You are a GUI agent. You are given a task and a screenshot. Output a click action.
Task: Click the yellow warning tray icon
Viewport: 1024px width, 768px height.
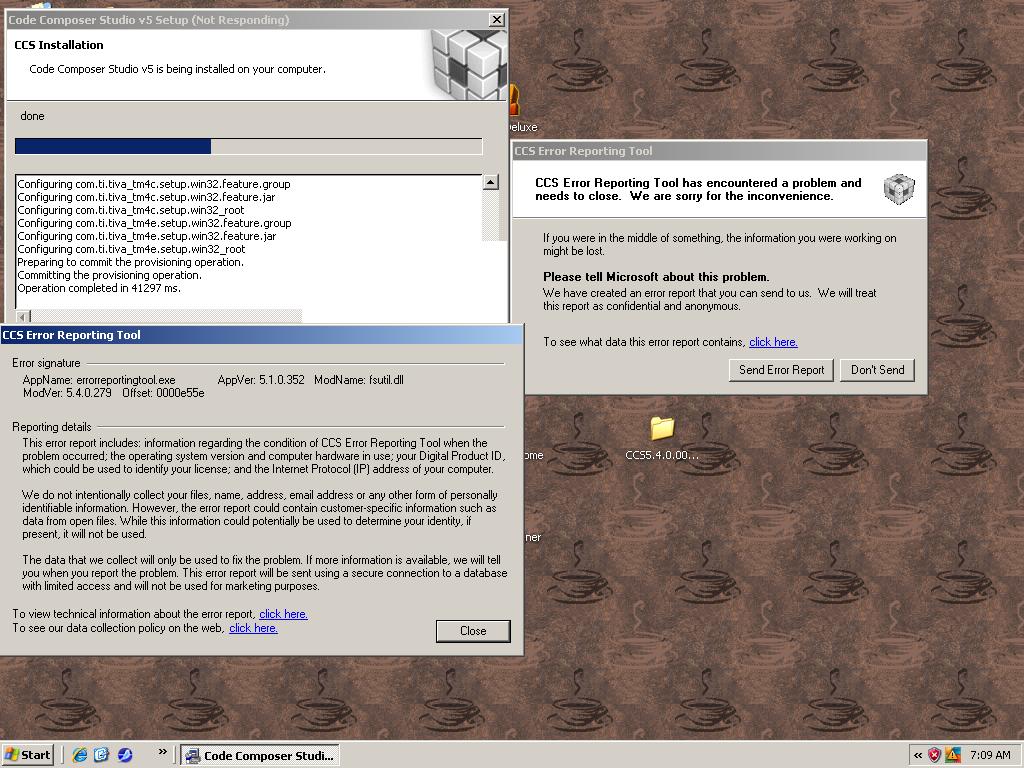[953, 756]
